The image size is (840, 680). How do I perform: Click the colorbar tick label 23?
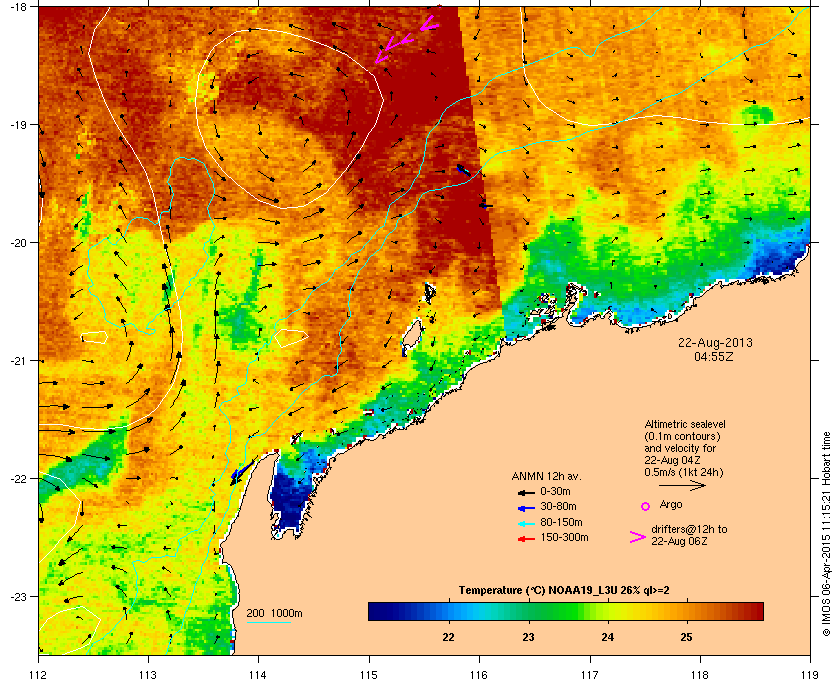pos(528,637)
